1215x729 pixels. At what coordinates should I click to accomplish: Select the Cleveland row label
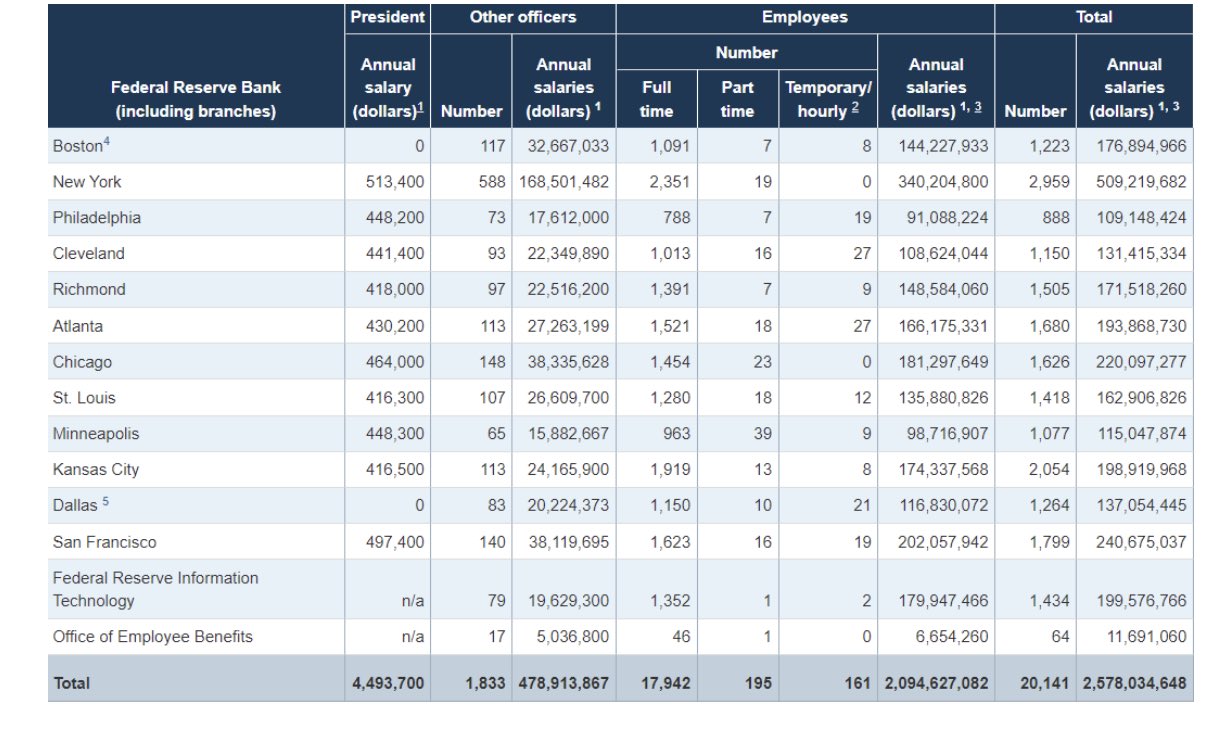click(x=88, y=254)
